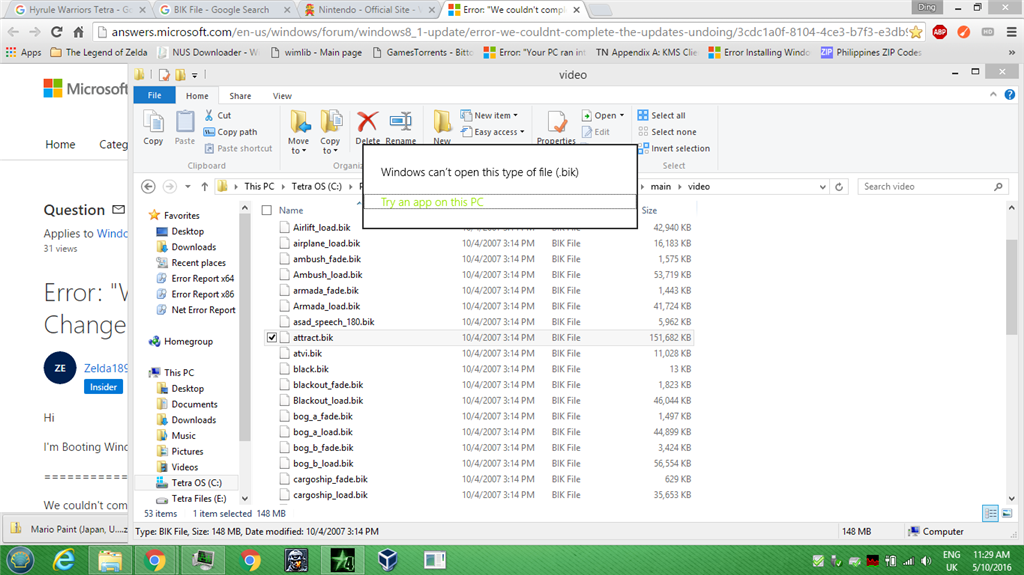The width and height of the screenshot is (1024, 575).
Task: Collapse the ribbon with the chevron
Action: (x=993, y=95)
